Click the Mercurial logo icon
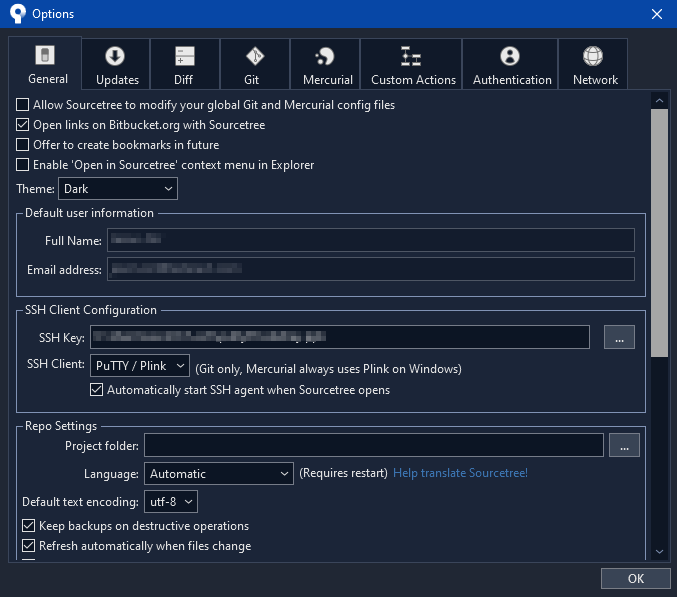 coord(325,56)
